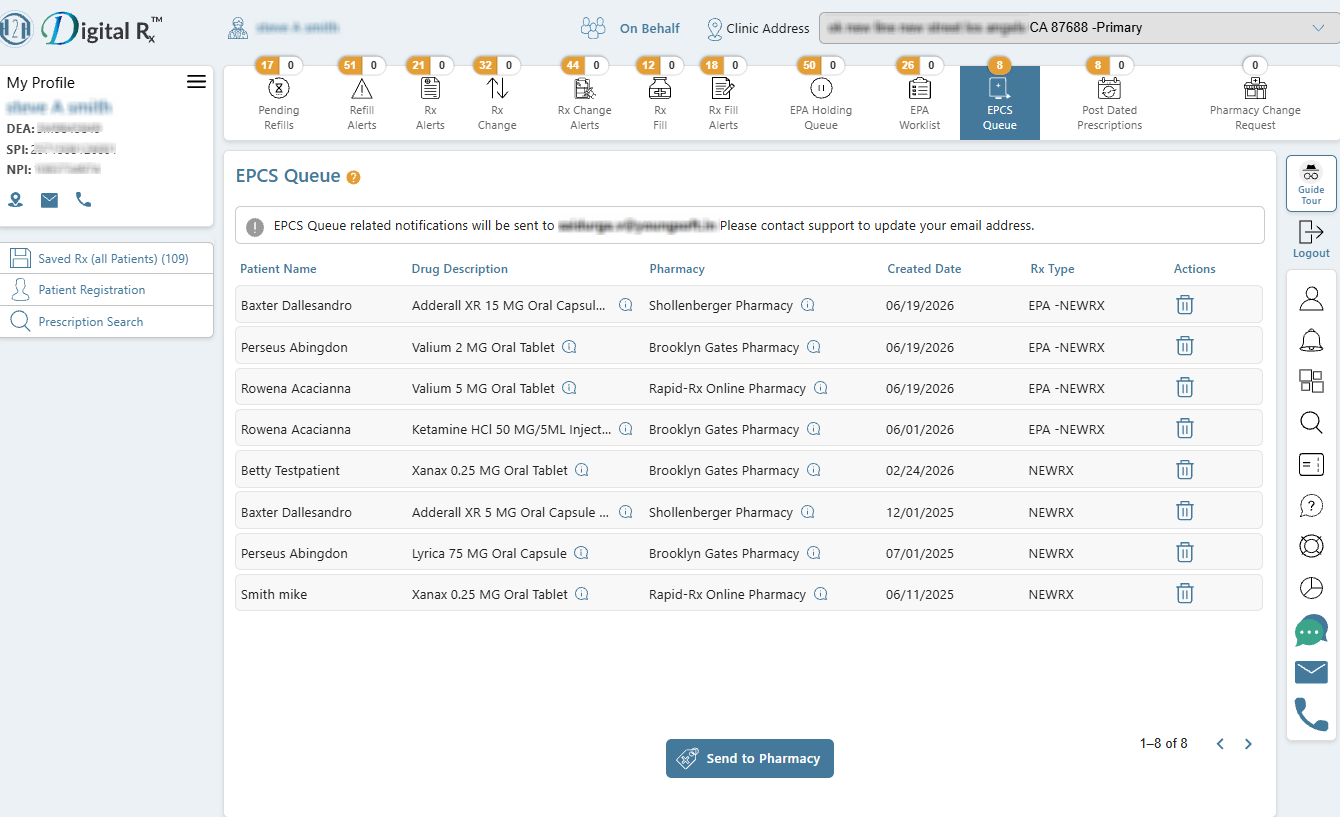Image resolution: width=1340 pixels, height=817 pixels.
Task: Click the blue mail icon in sidebar
Action: (1311, 672)
